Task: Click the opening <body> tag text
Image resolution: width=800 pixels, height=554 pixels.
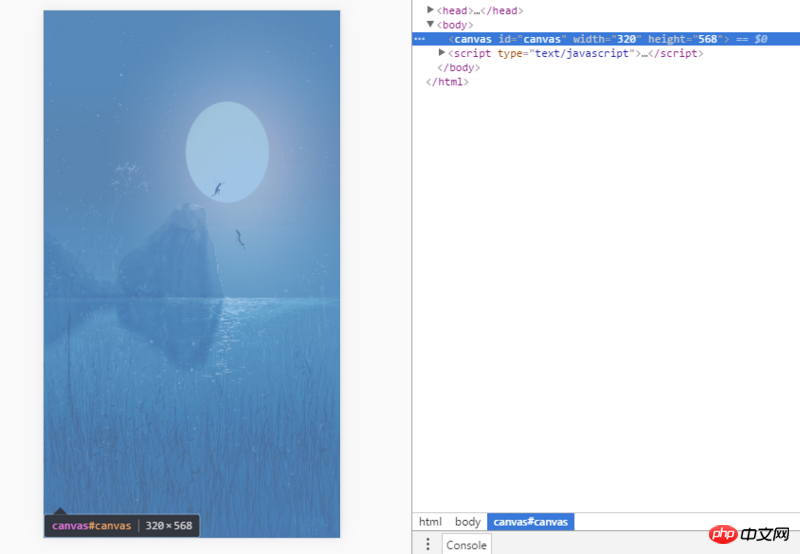Action: click(455, 24)
